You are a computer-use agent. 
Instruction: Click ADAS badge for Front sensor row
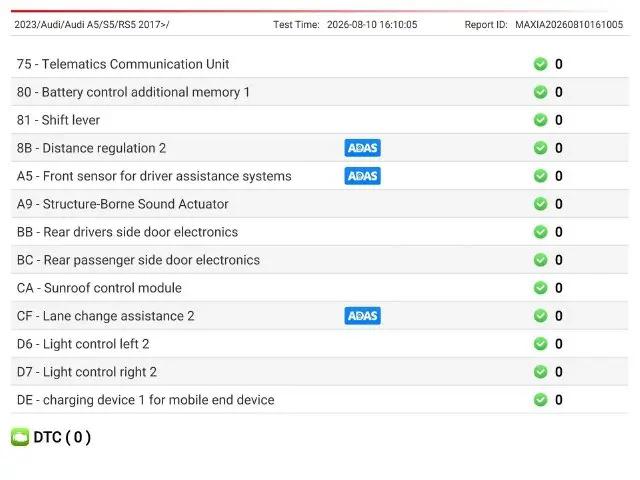[x=362, y=176]
